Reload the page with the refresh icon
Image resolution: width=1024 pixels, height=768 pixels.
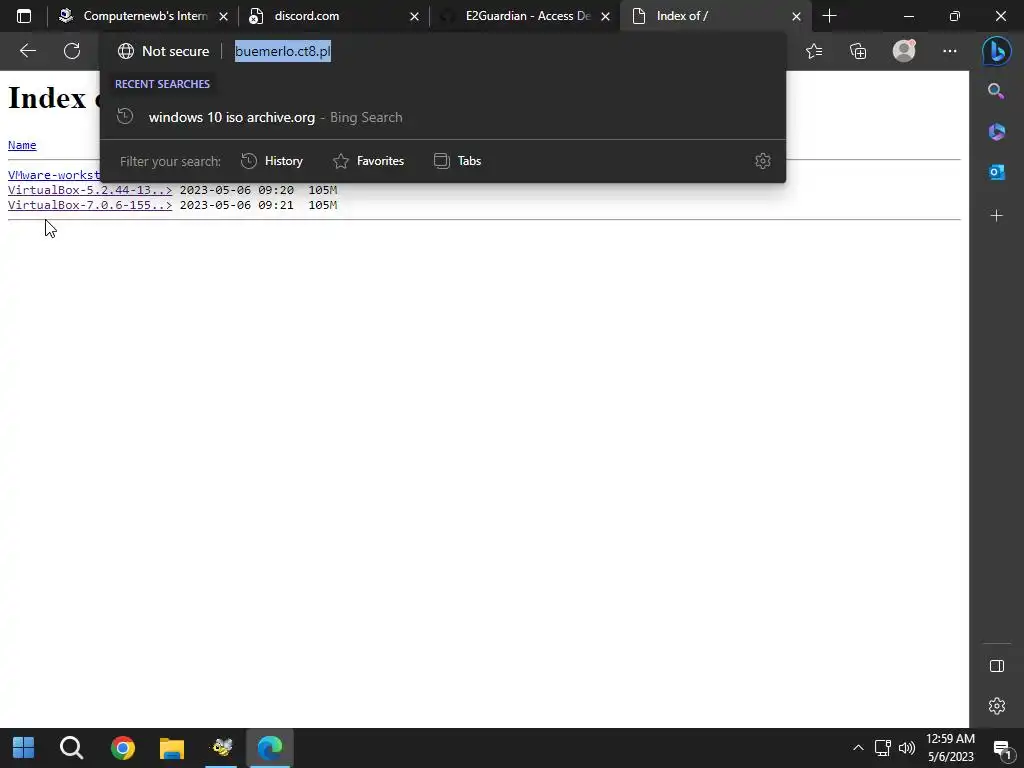point(72,51)
